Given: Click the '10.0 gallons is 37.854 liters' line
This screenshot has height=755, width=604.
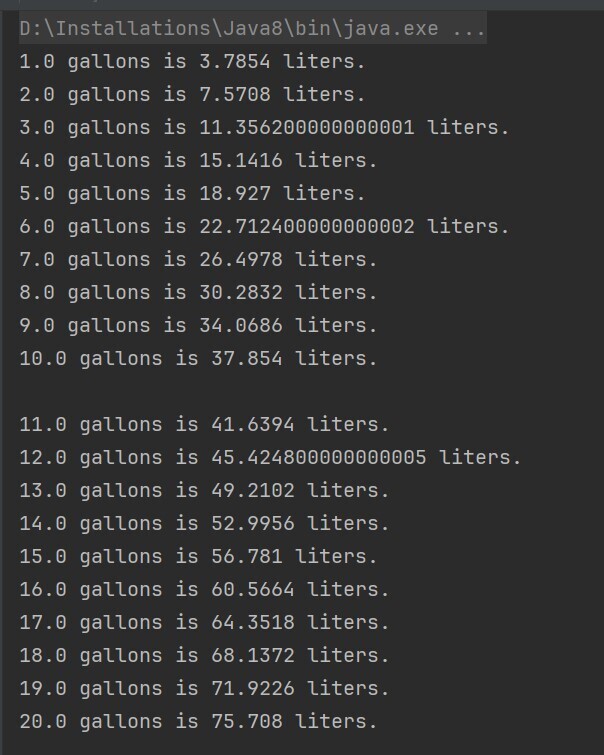Looking at the screenshot, I should coord(198,359).
